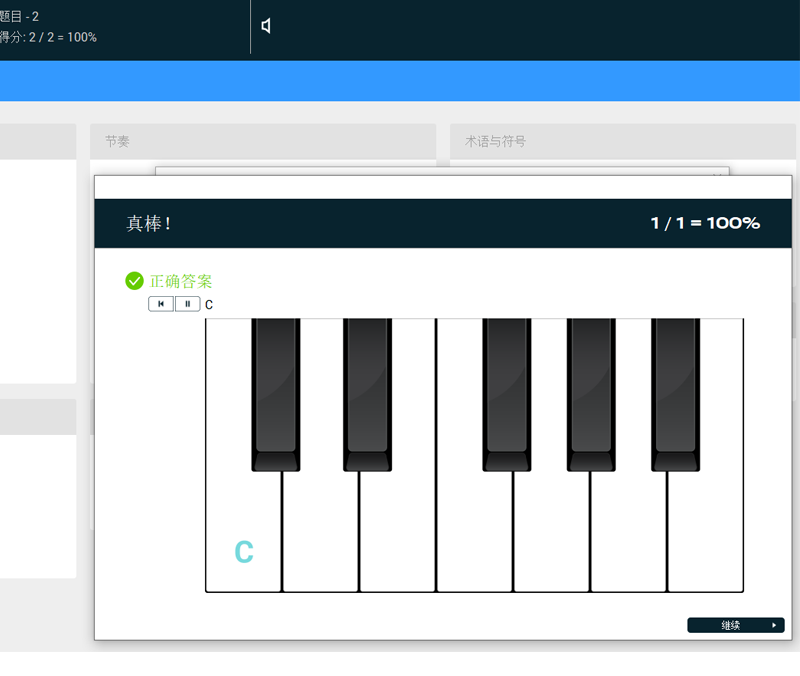Play the rightmost white key B
Image resolution: width=800 pixels, height=676 pixels.
[x=706, y=531]
